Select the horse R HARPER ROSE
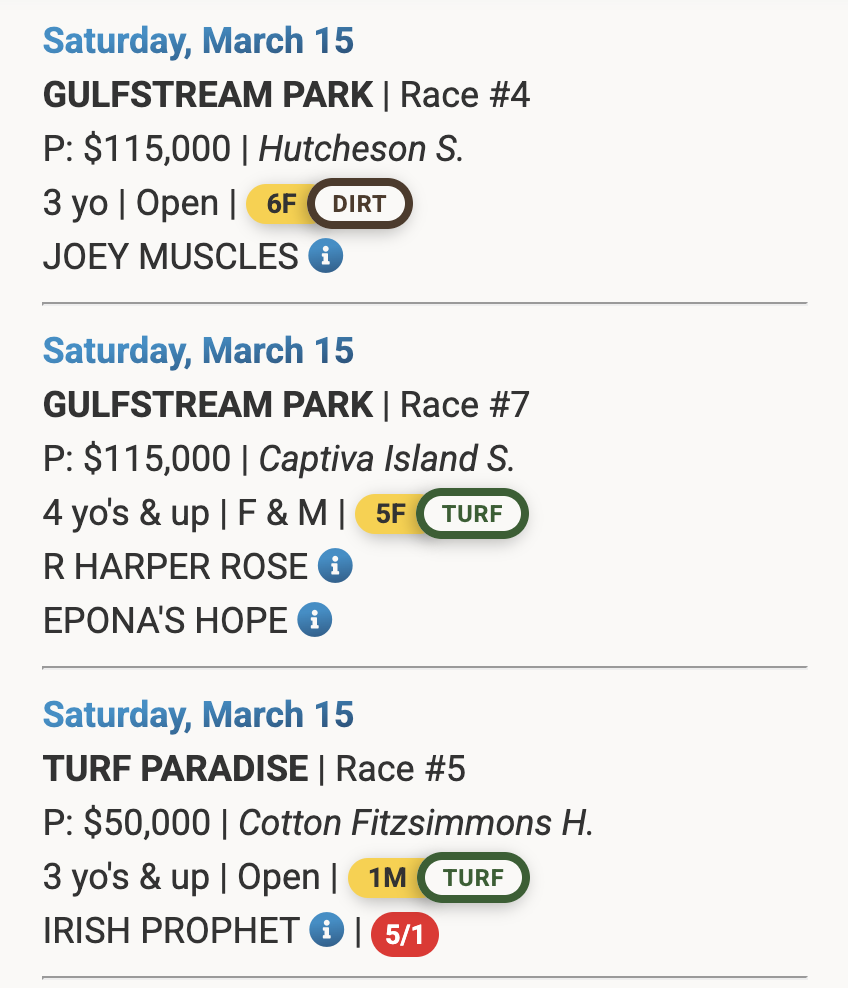Image resolution: width=848 pixels, height=988 pixels. pyautogui.click(x=175, y=567)
